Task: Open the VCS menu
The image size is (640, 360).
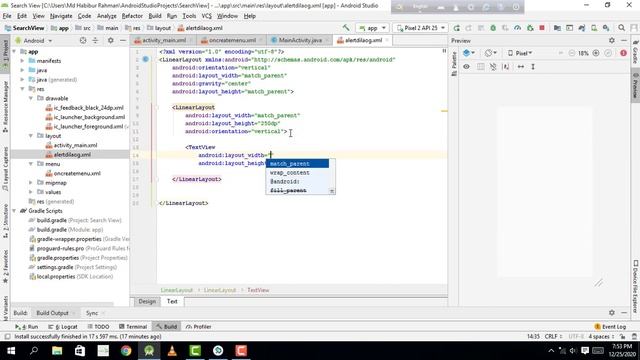Action: coord(207,16)
